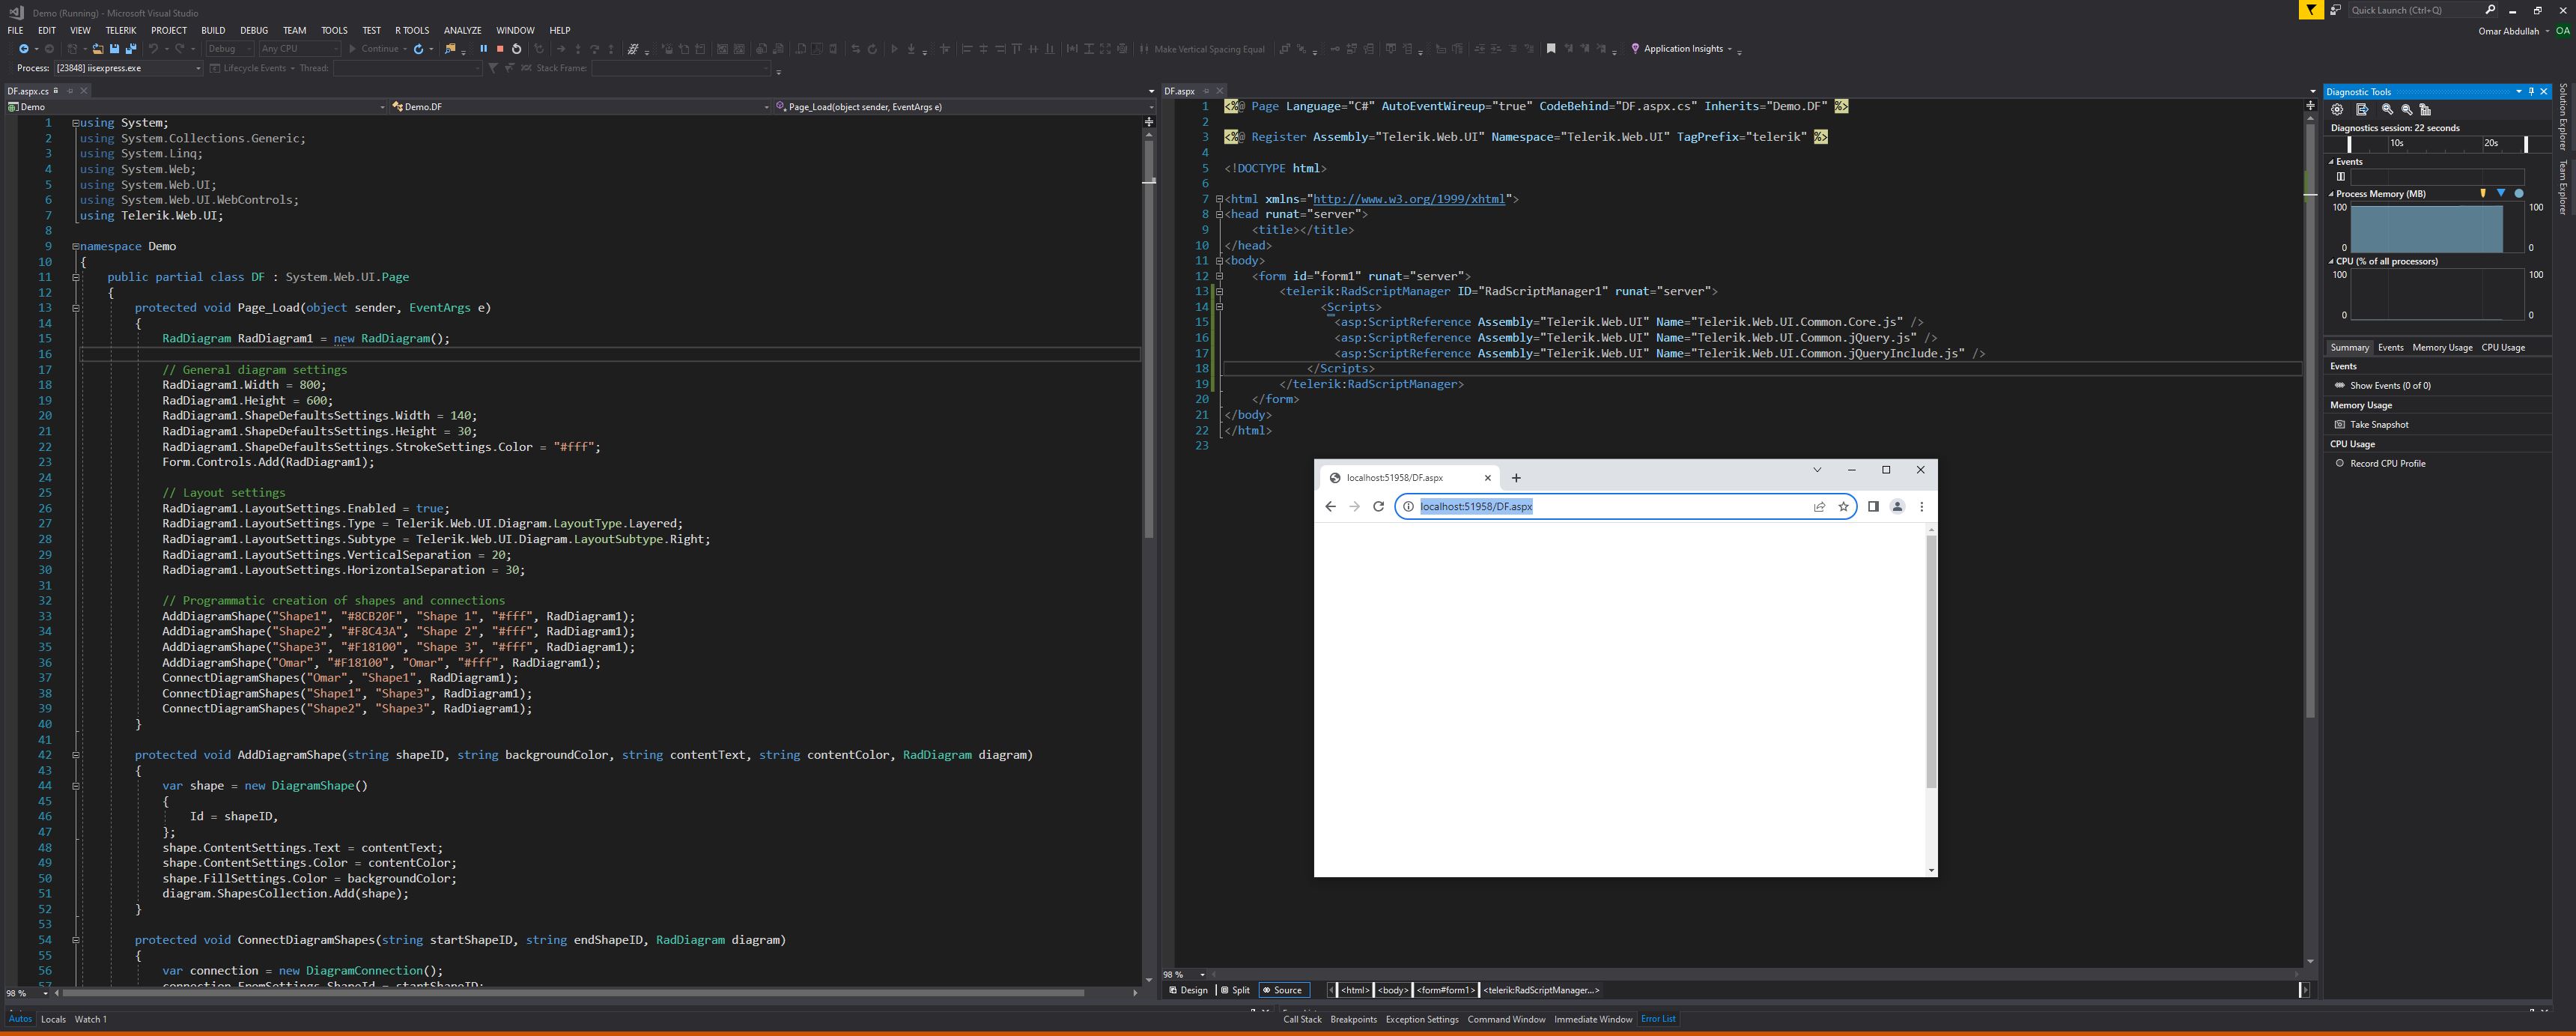Collapse Page_Load method outlining in code
The height and width of the screenshot is (1036, 2576).
point(75,308)
